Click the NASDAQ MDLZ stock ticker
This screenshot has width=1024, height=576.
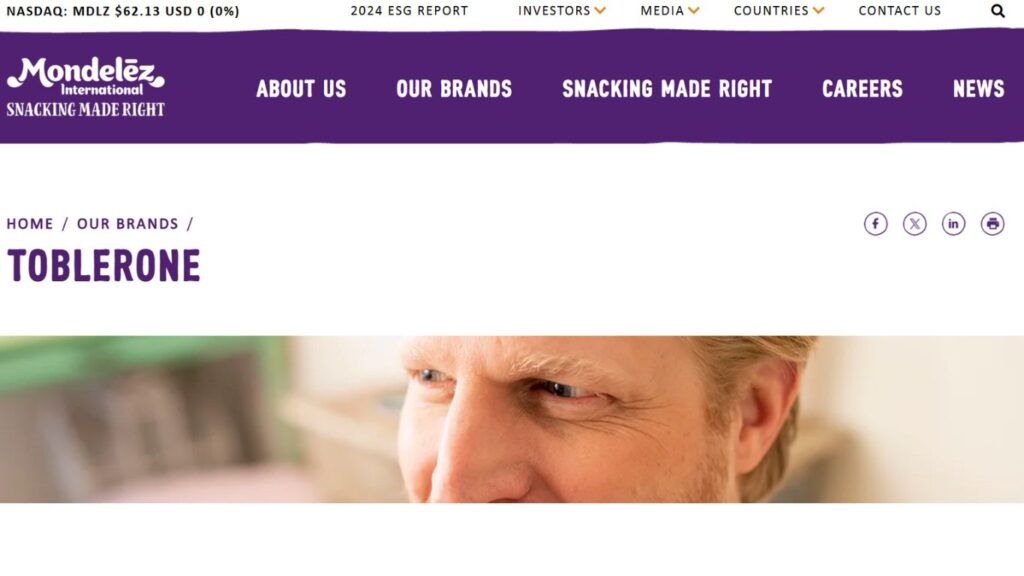point(123,11)
